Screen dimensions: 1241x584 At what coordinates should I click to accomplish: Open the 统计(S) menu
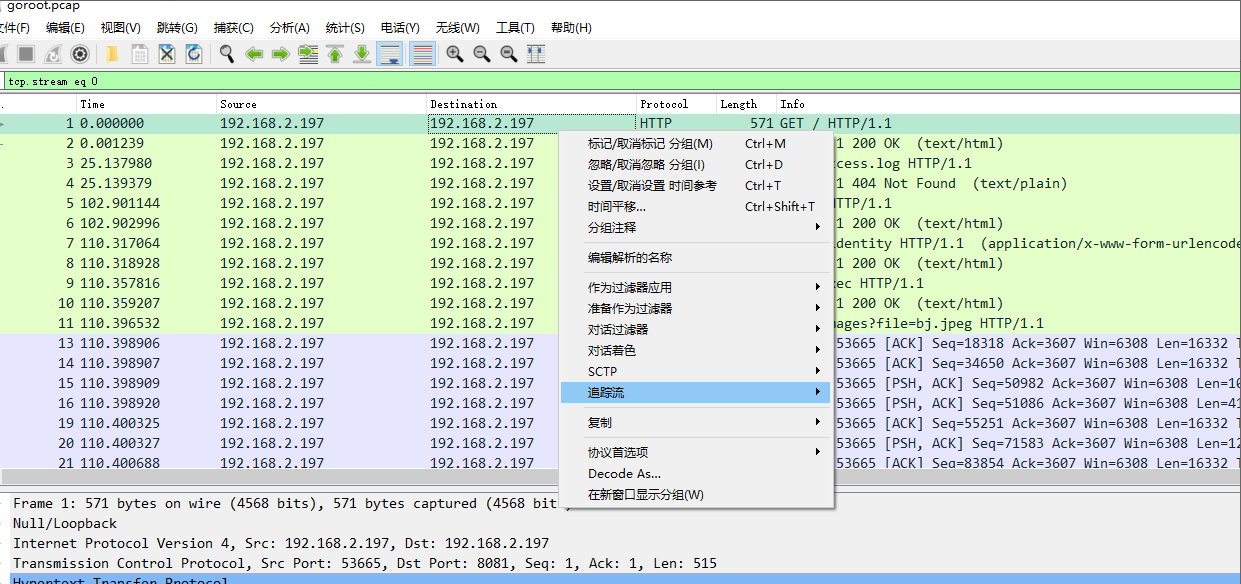click(345, 27)
